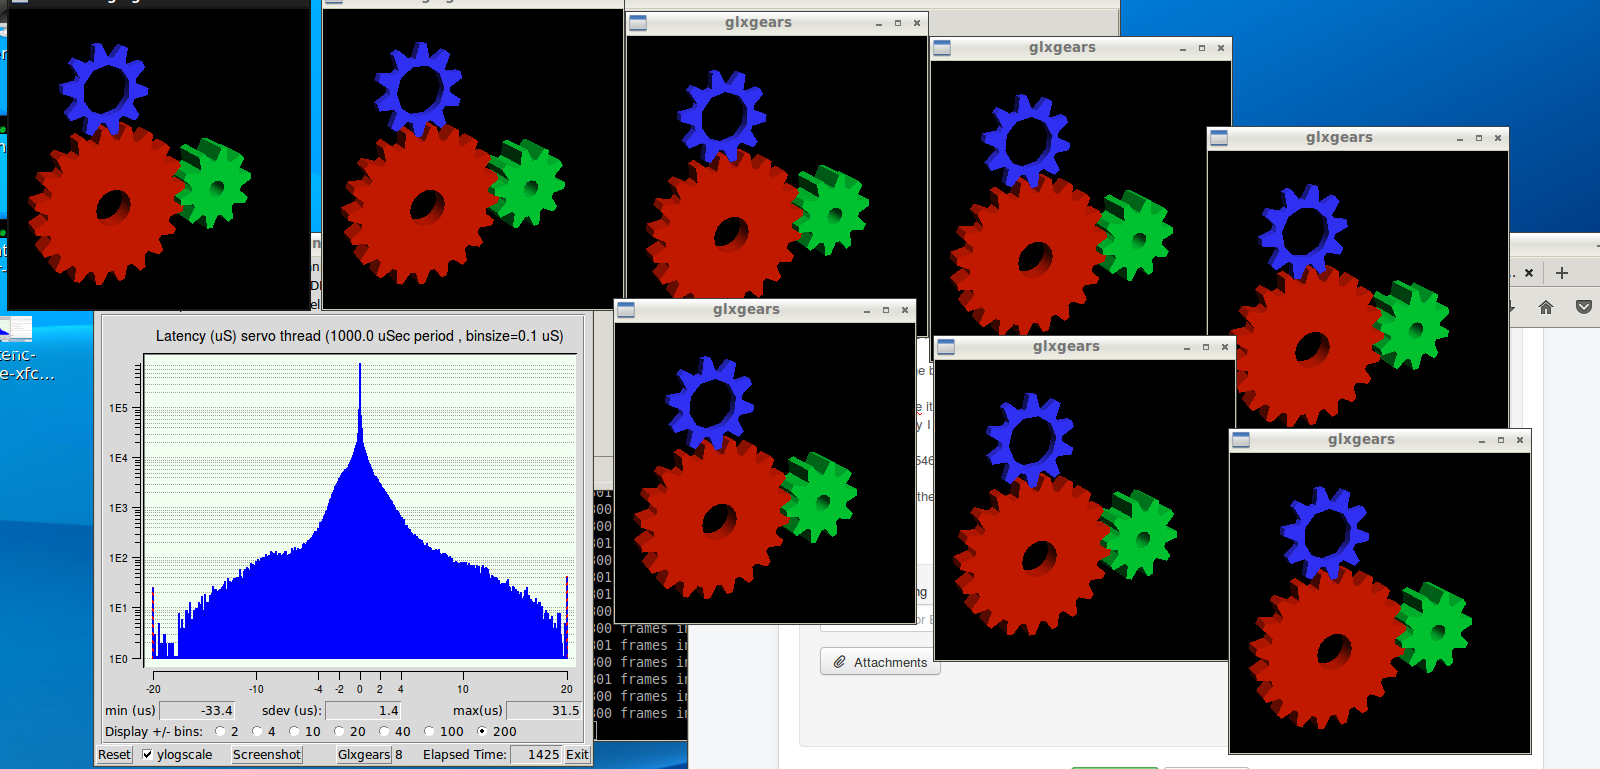Open window menu icon of glxgears overlapping browser tab bar

tap(1219, 138)
